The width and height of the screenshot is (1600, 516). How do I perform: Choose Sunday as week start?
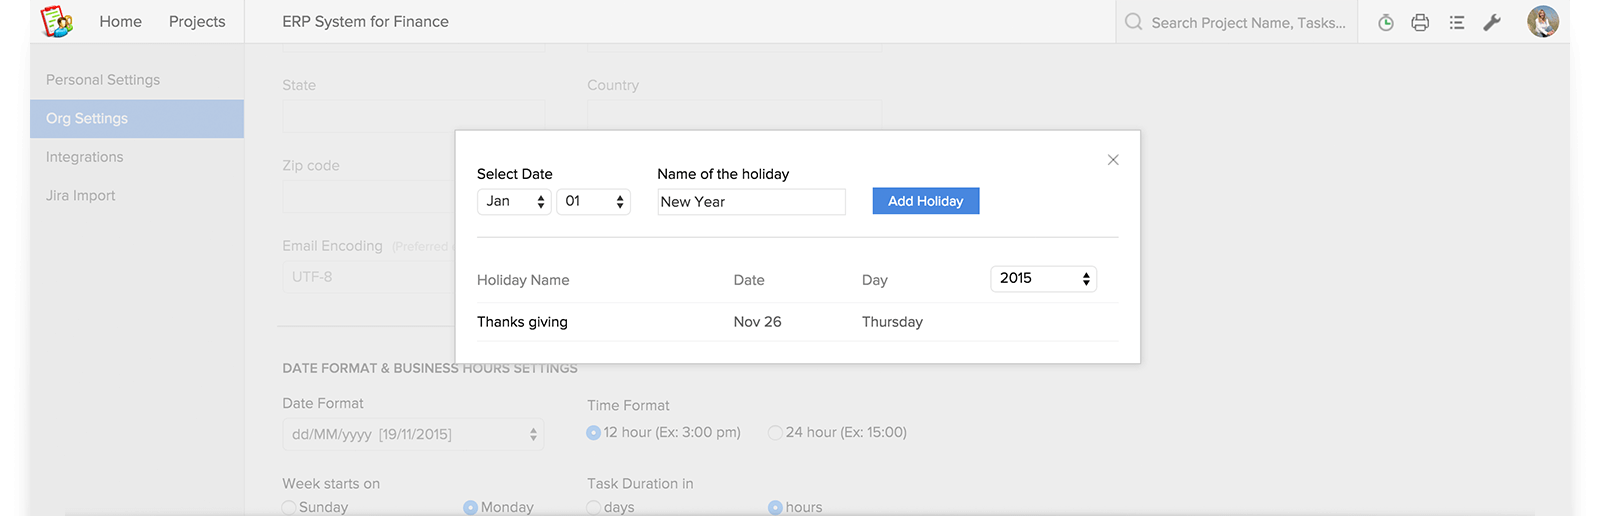289,508
